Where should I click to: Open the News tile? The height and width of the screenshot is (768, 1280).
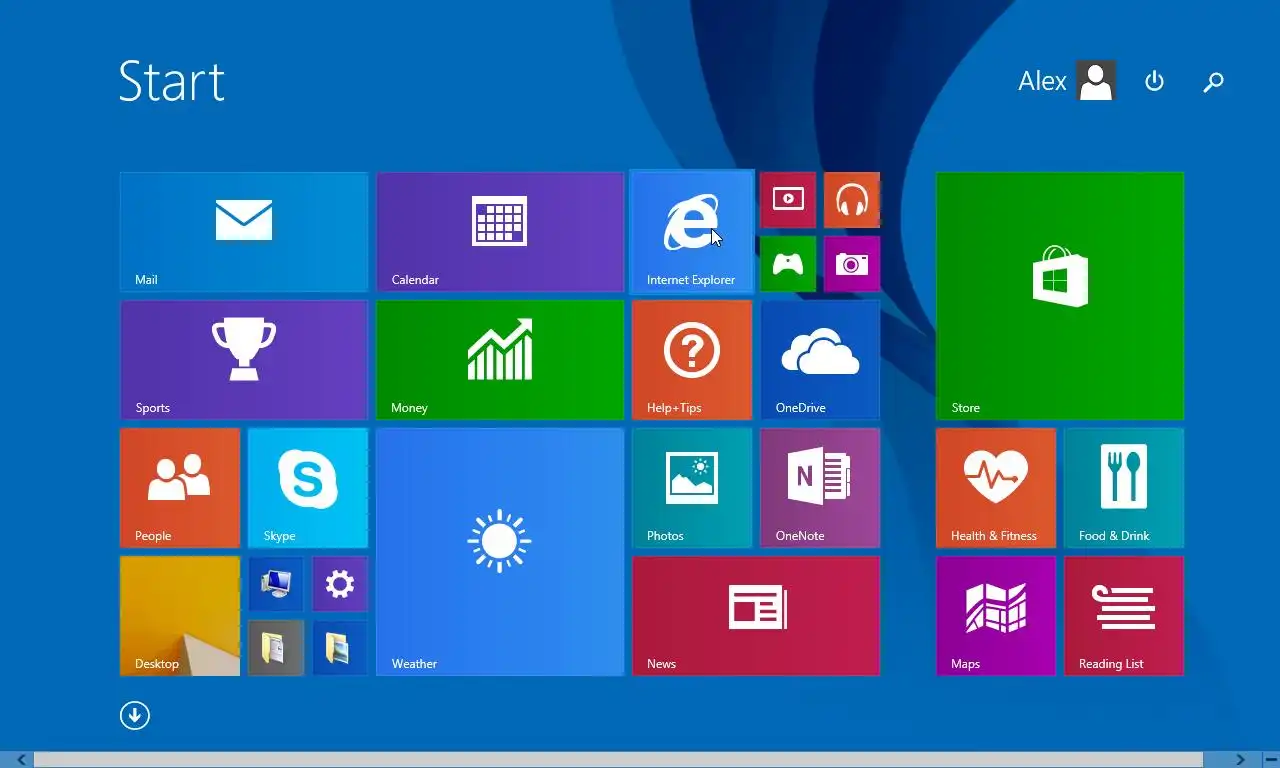756,616
